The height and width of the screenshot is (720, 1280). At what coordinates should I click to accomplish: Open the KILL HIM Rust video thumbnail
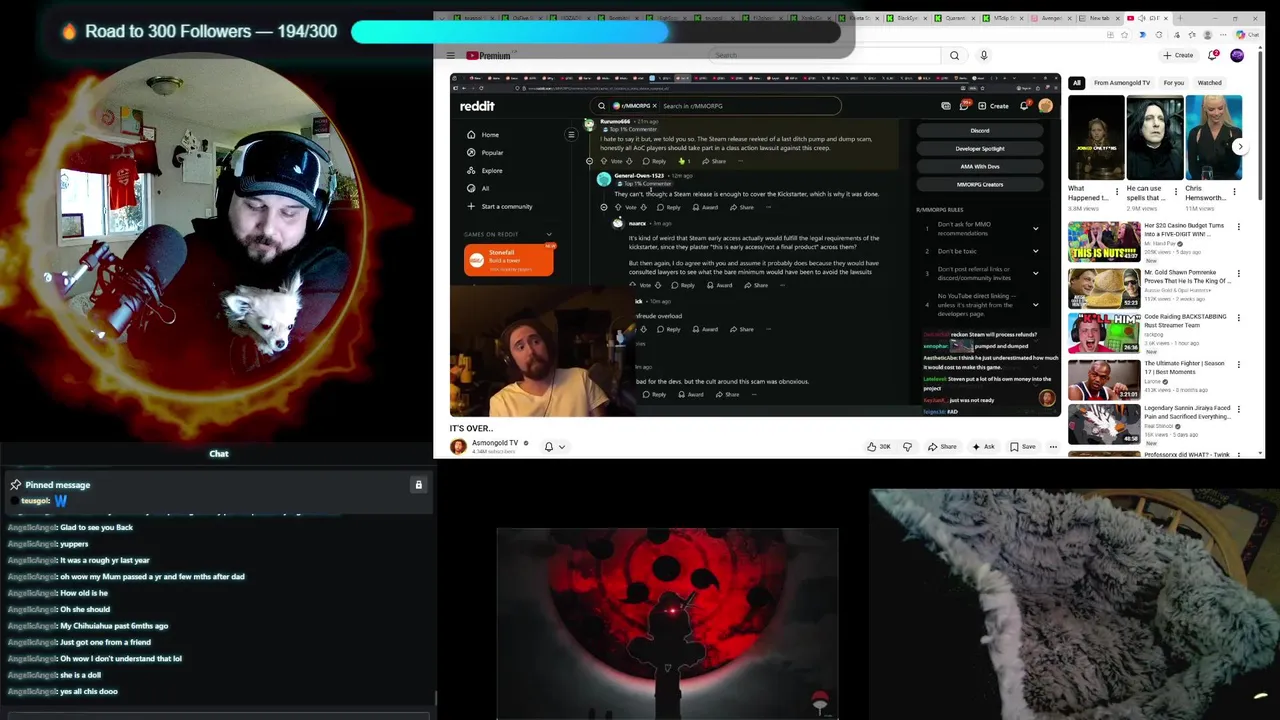(1104, 333)
